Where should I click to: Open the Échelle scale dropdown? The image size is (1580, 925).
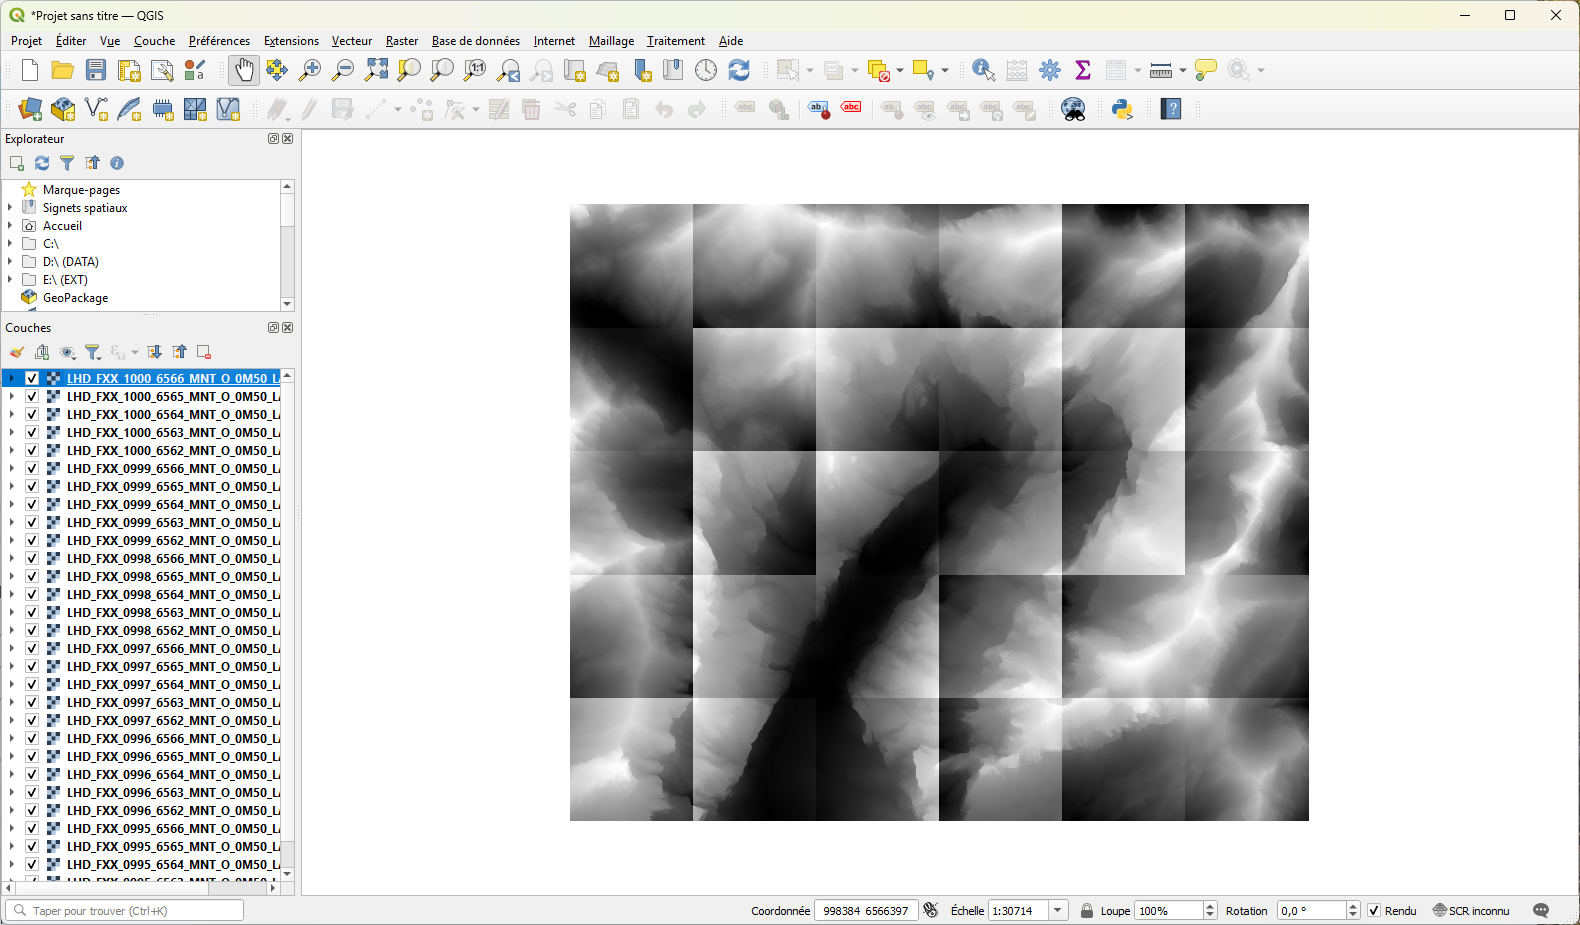point(1057,911)
